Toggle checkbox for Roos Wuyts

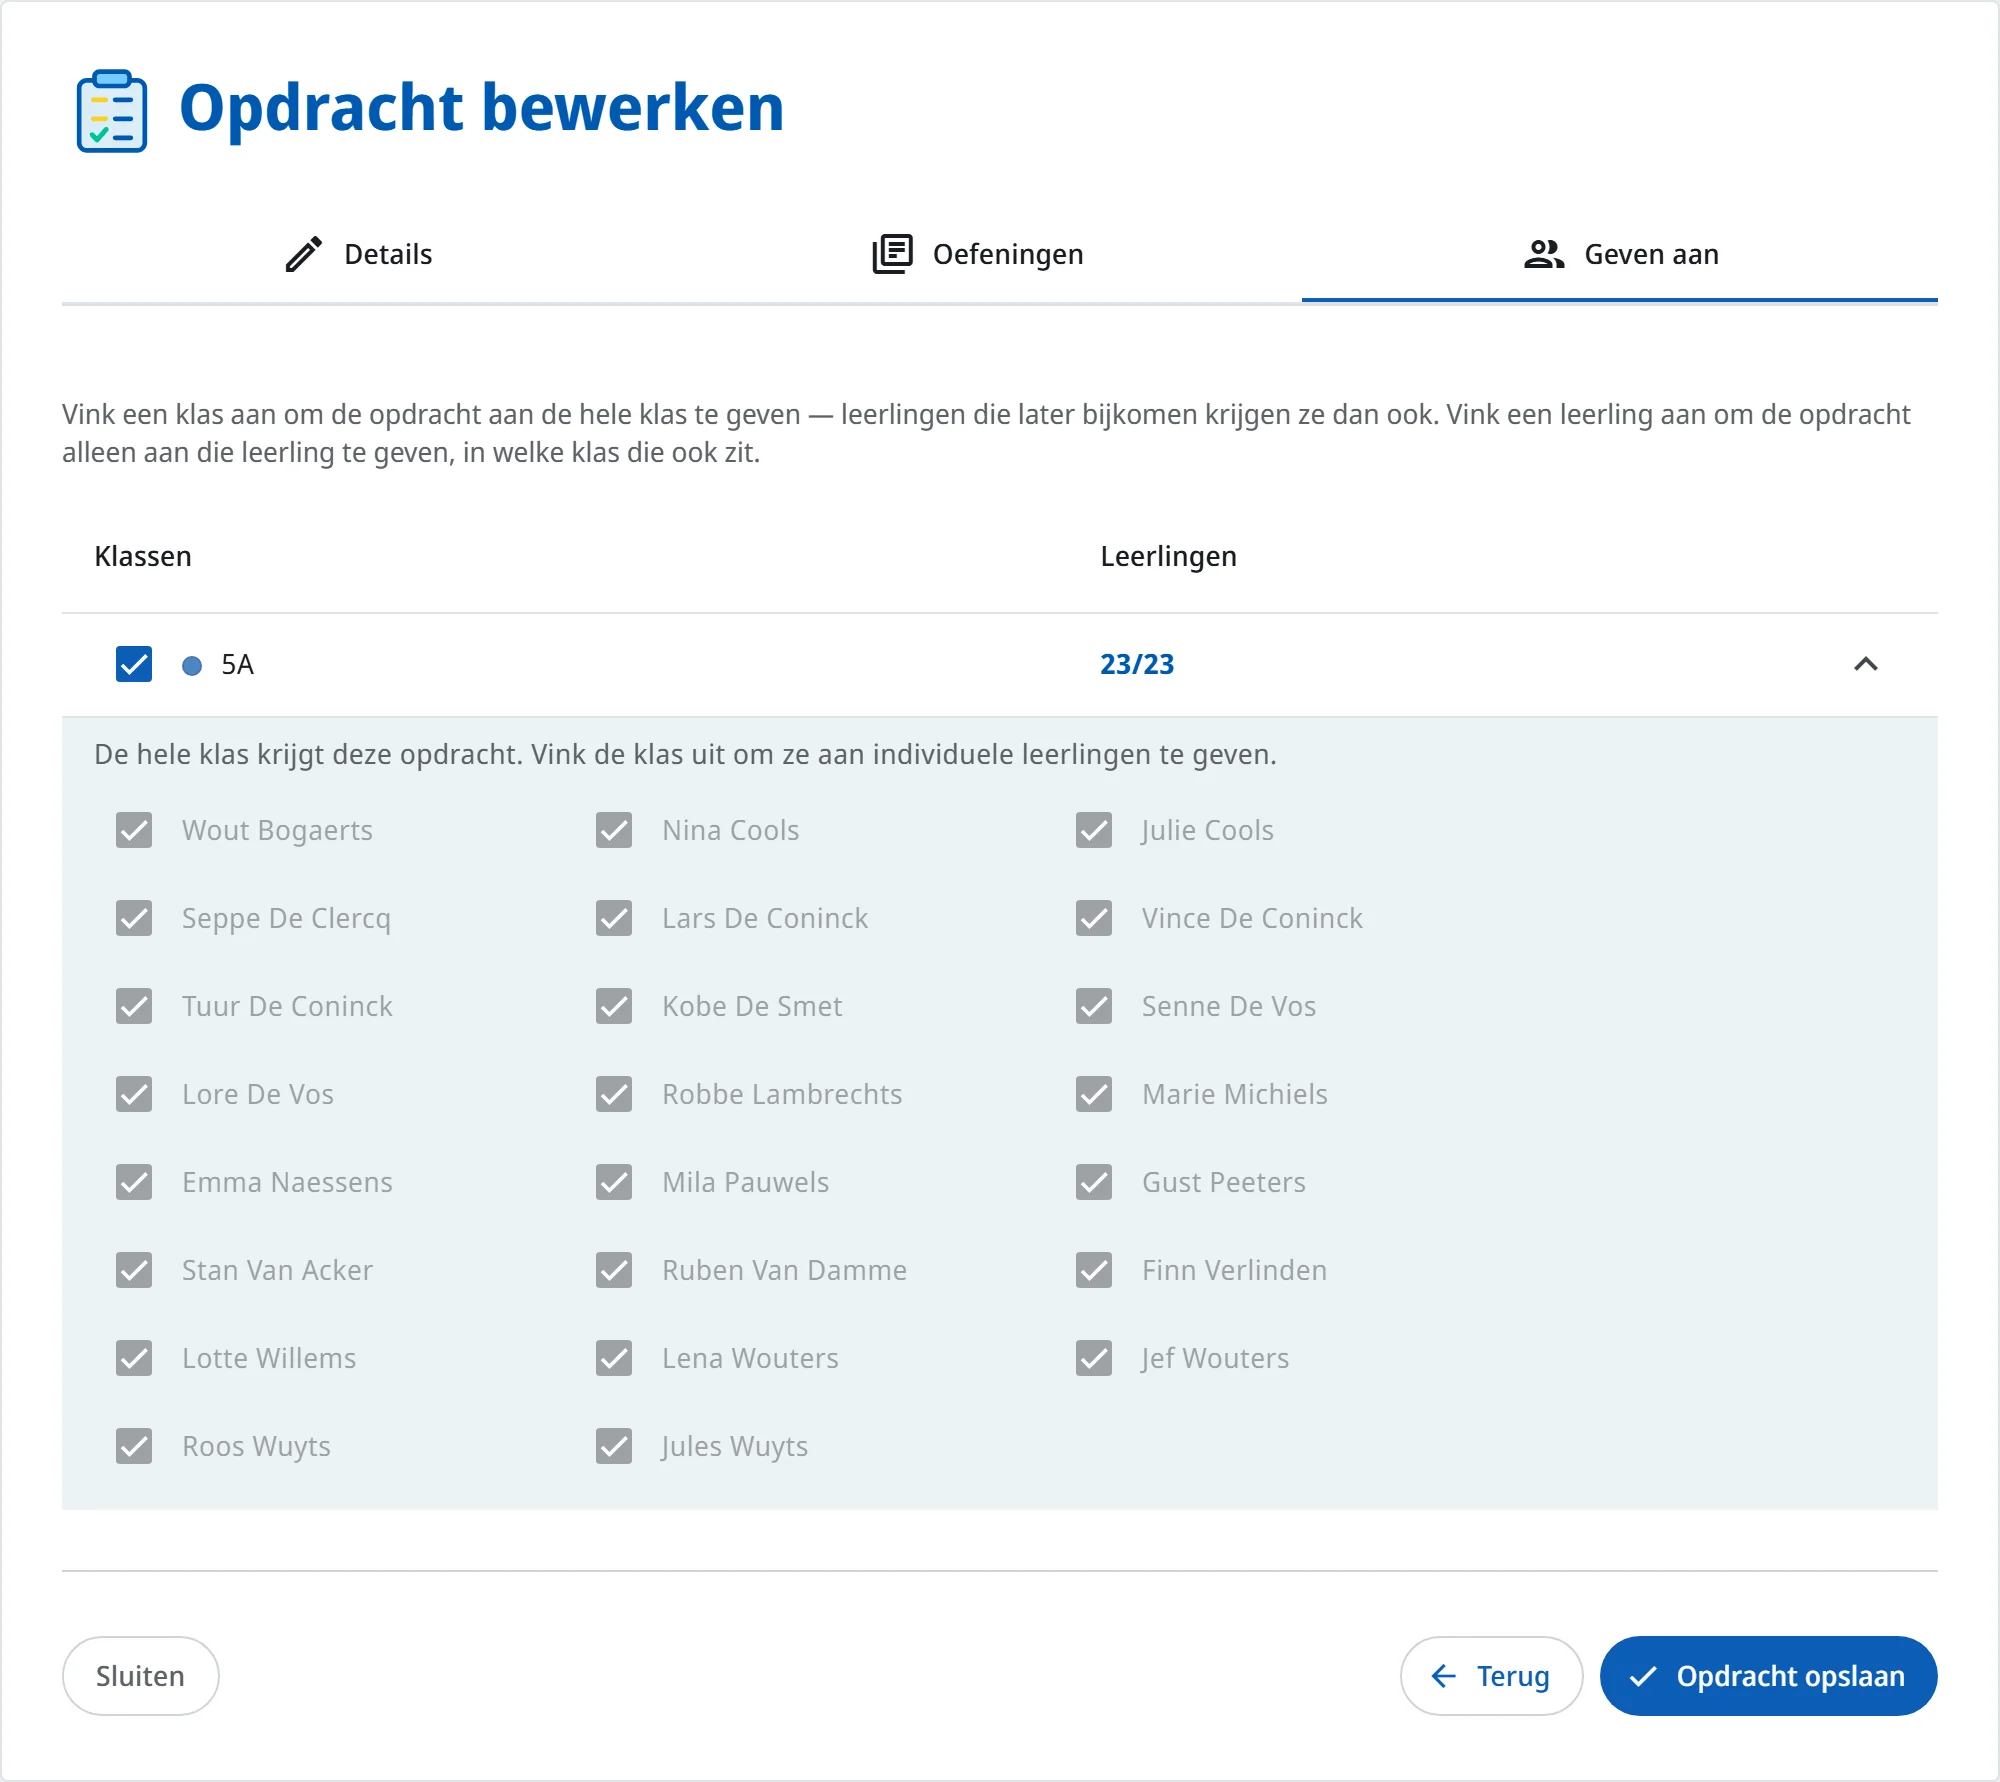[x=134, y=1446]
